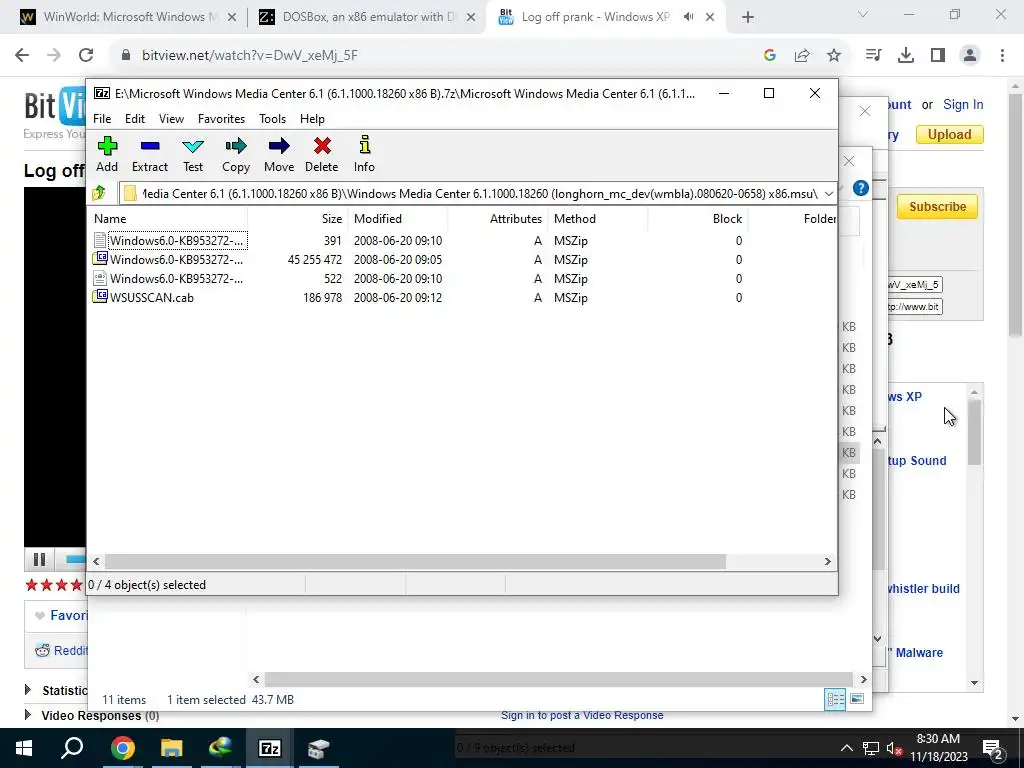
Task: Reload the bitview page
Action: 86,56
